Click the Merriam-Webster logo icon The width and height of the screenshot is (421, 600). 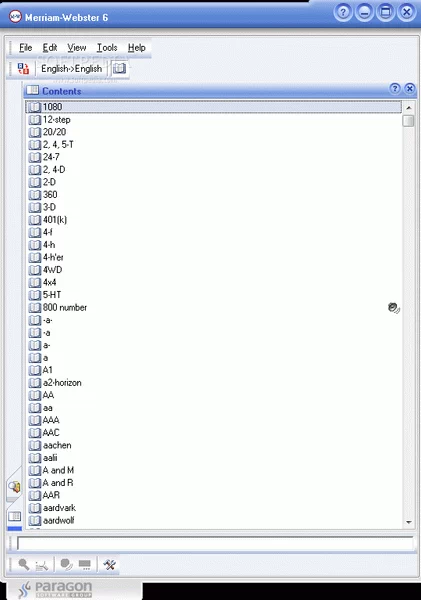coord(15,17)
